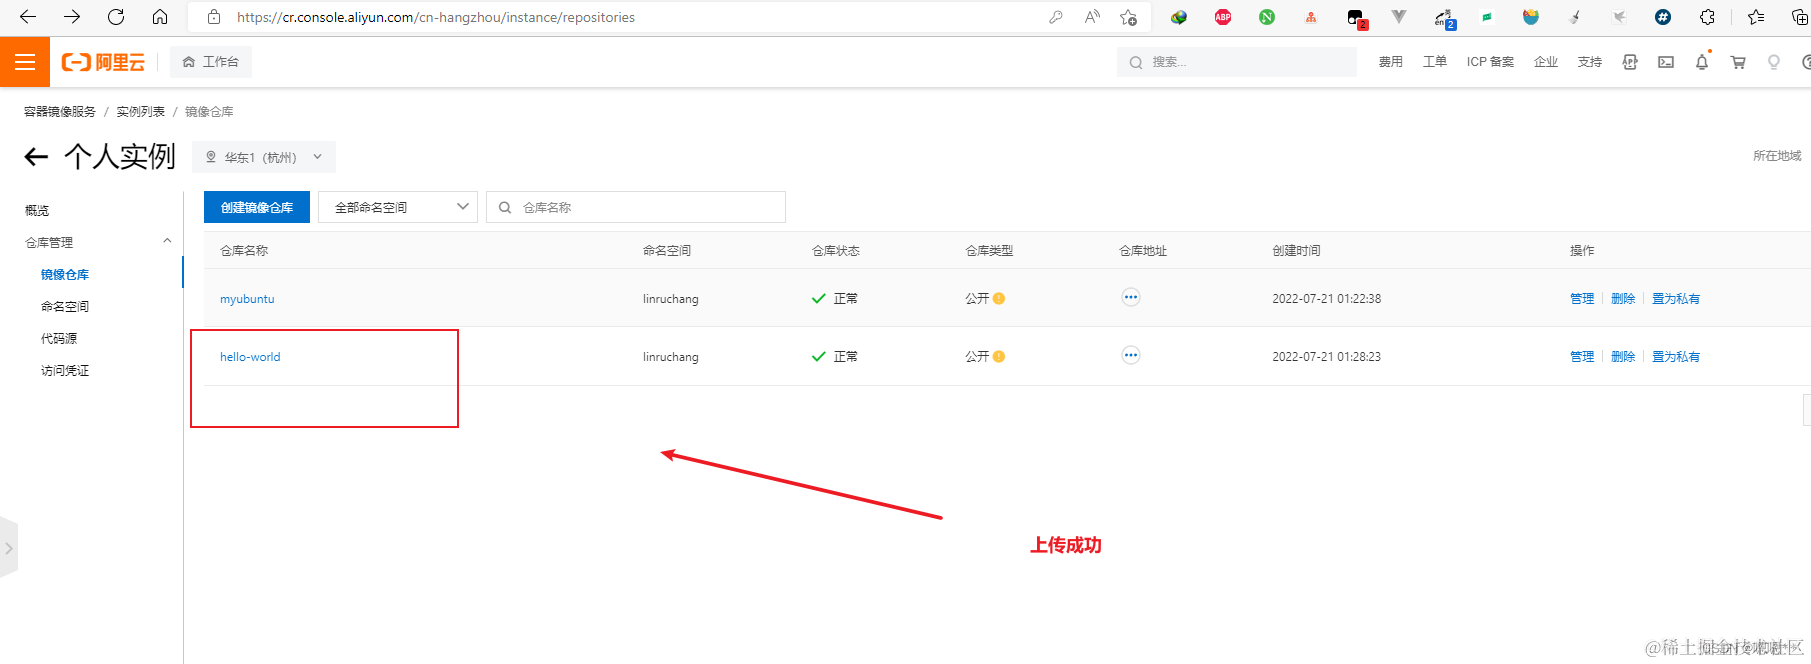Open the 工单 menu
The image size is (1811, 664).
tap(1434, 62)
